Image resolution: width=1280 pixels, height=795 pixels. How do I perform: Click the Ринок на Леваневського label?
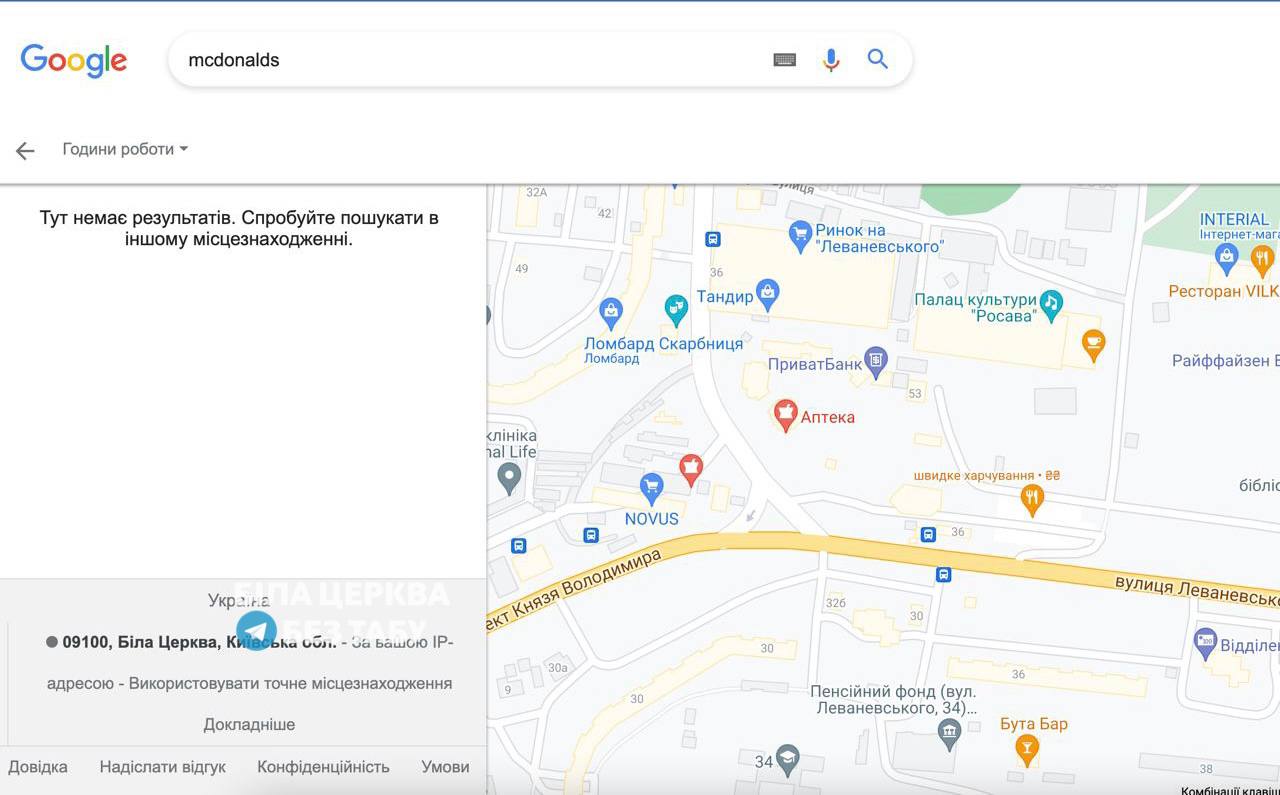(880, 237)
